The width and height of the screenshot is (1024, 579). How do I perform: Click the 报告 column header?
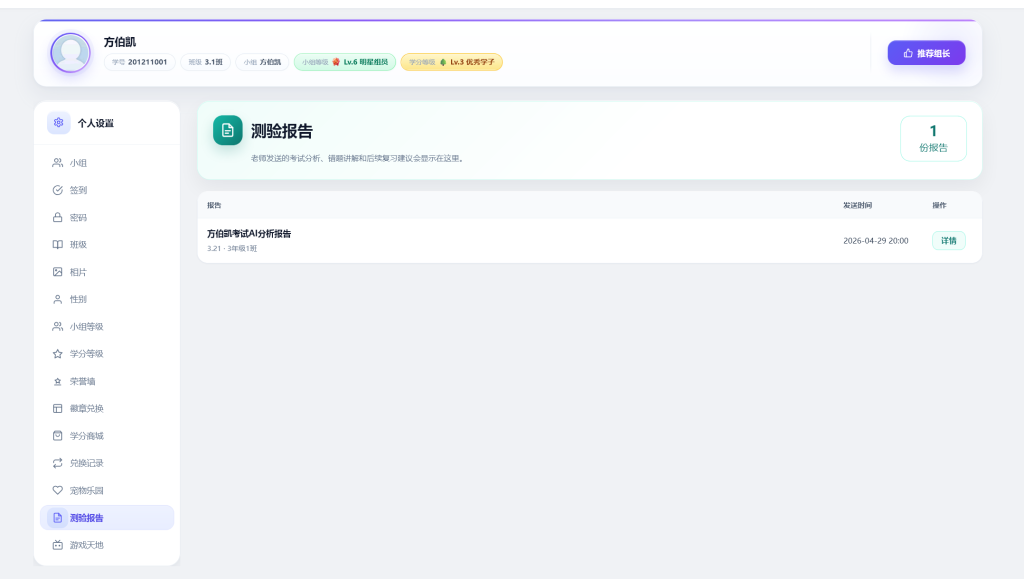pyautogui.click(x=214, y=205)
